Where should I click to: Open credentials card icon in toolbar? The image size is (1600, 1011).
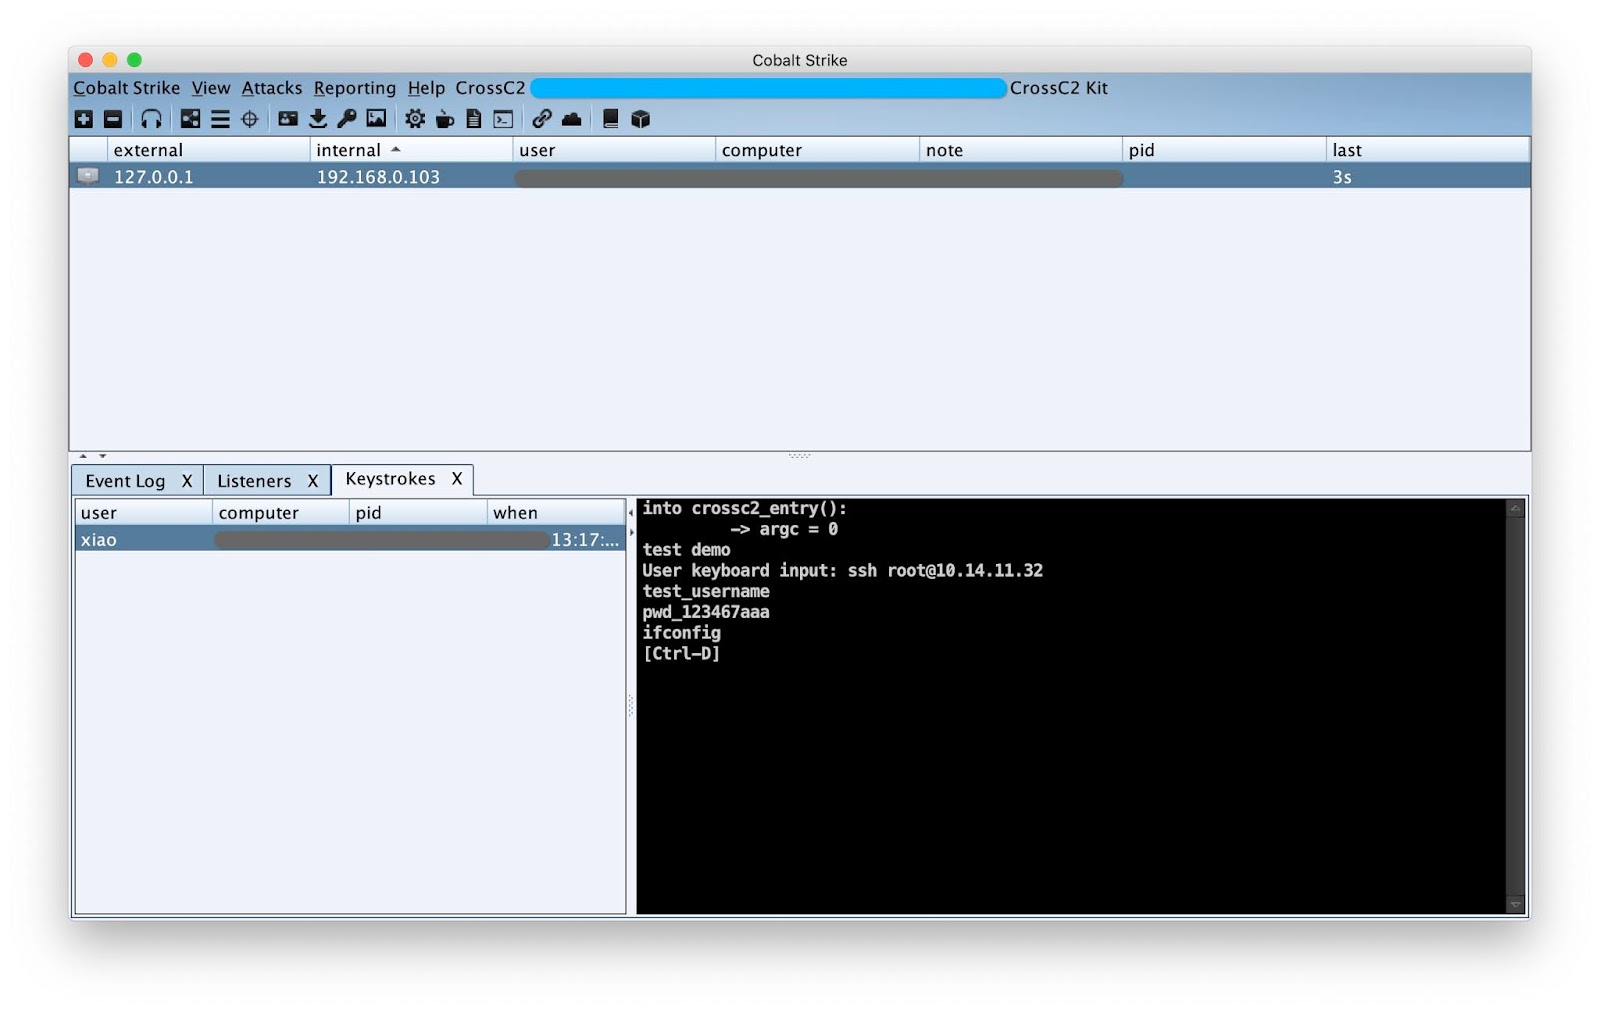[288, 119]
